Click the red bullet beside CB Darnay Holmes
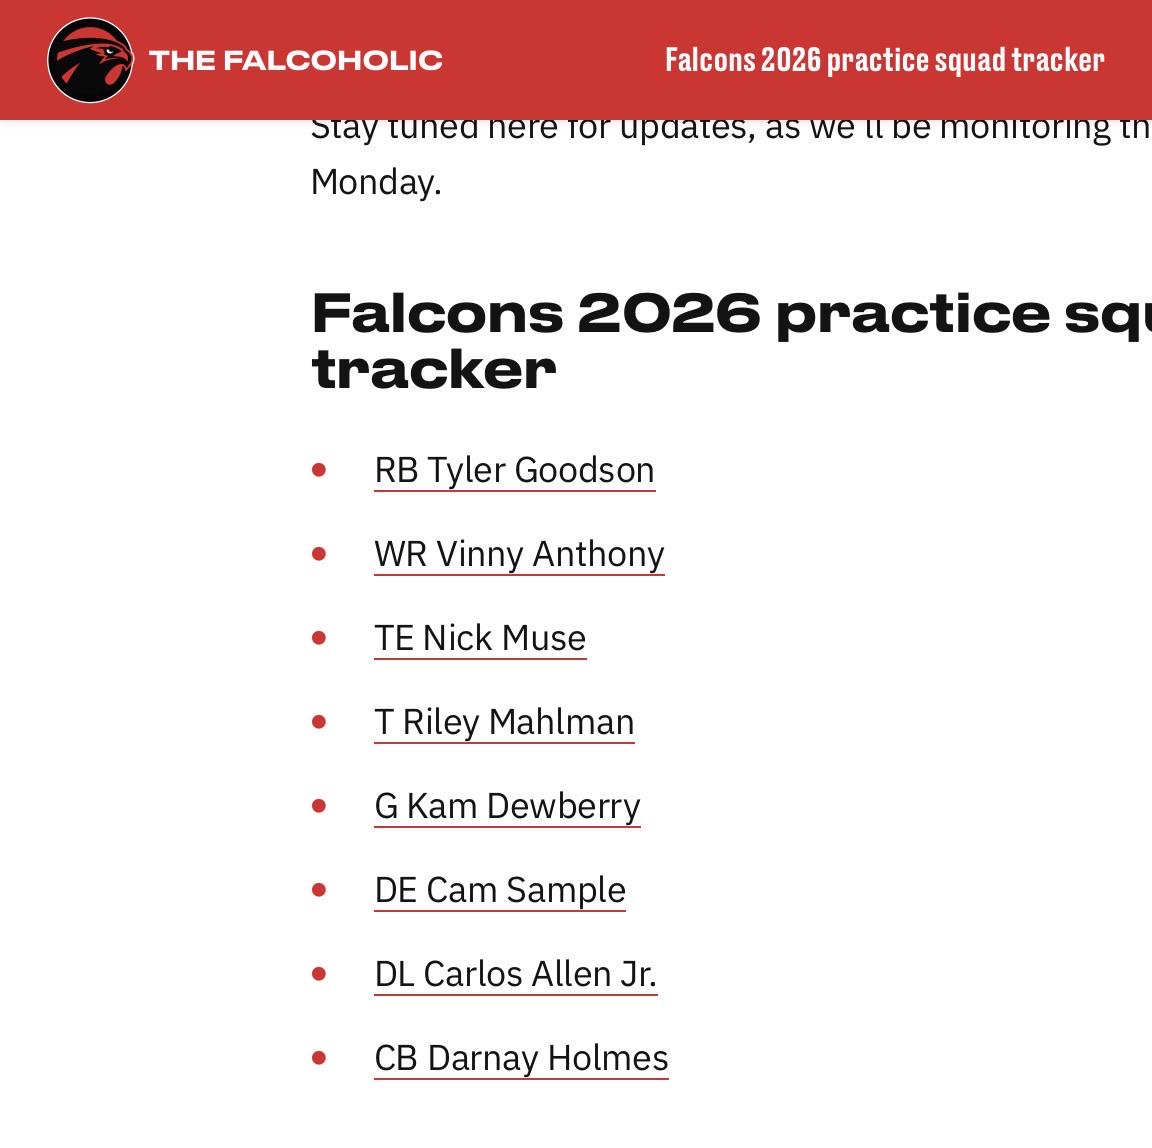 pyautogui.click(x=319, y=1058)
